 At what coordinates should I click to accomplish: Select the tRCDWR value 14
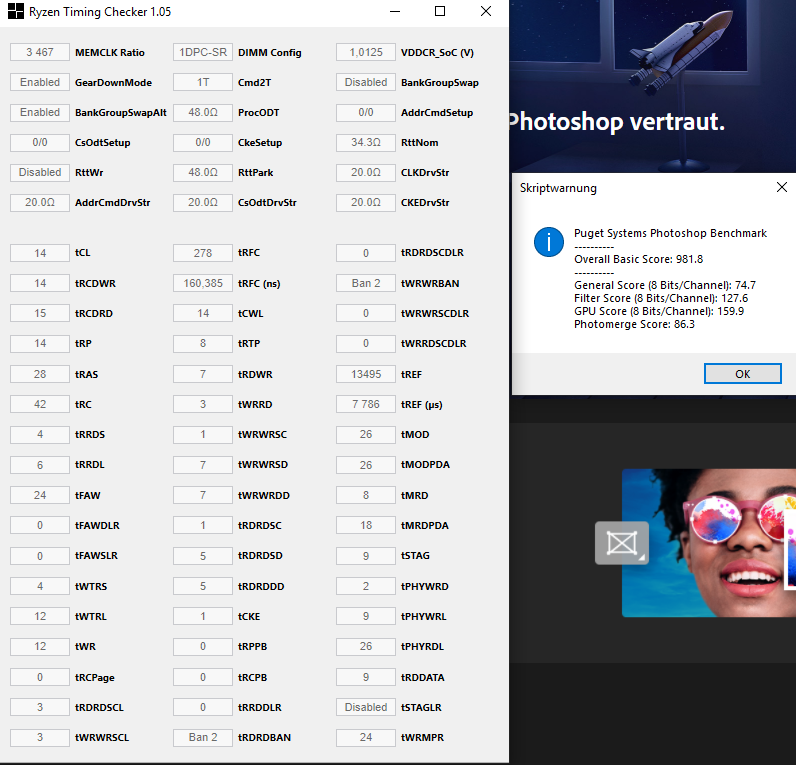coord(40,283)
